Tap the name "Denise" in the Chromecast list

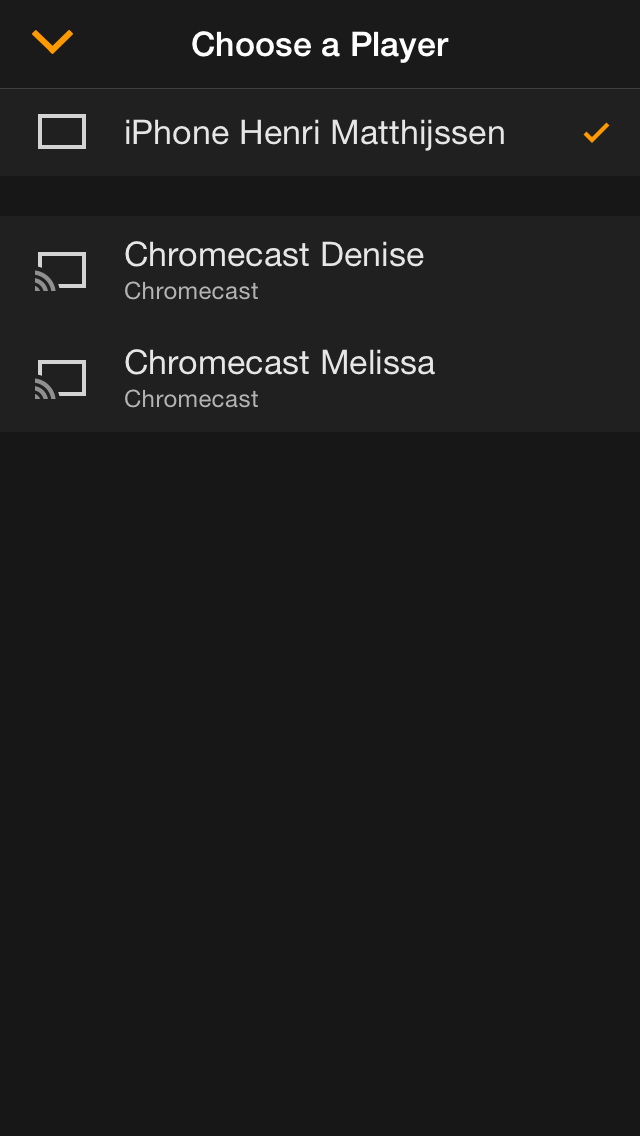coord(372,256)
